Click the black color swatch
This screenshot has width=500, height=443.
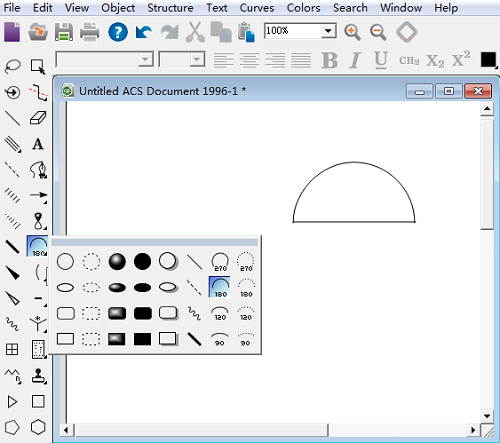[488, 60]
